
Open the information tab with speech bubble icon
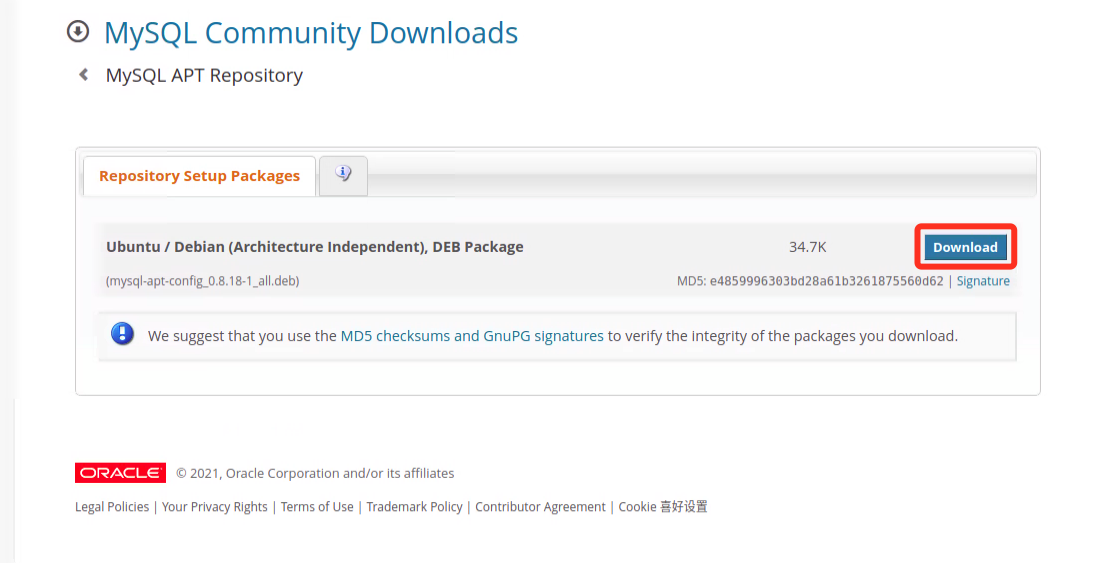(x=343, y=175)
